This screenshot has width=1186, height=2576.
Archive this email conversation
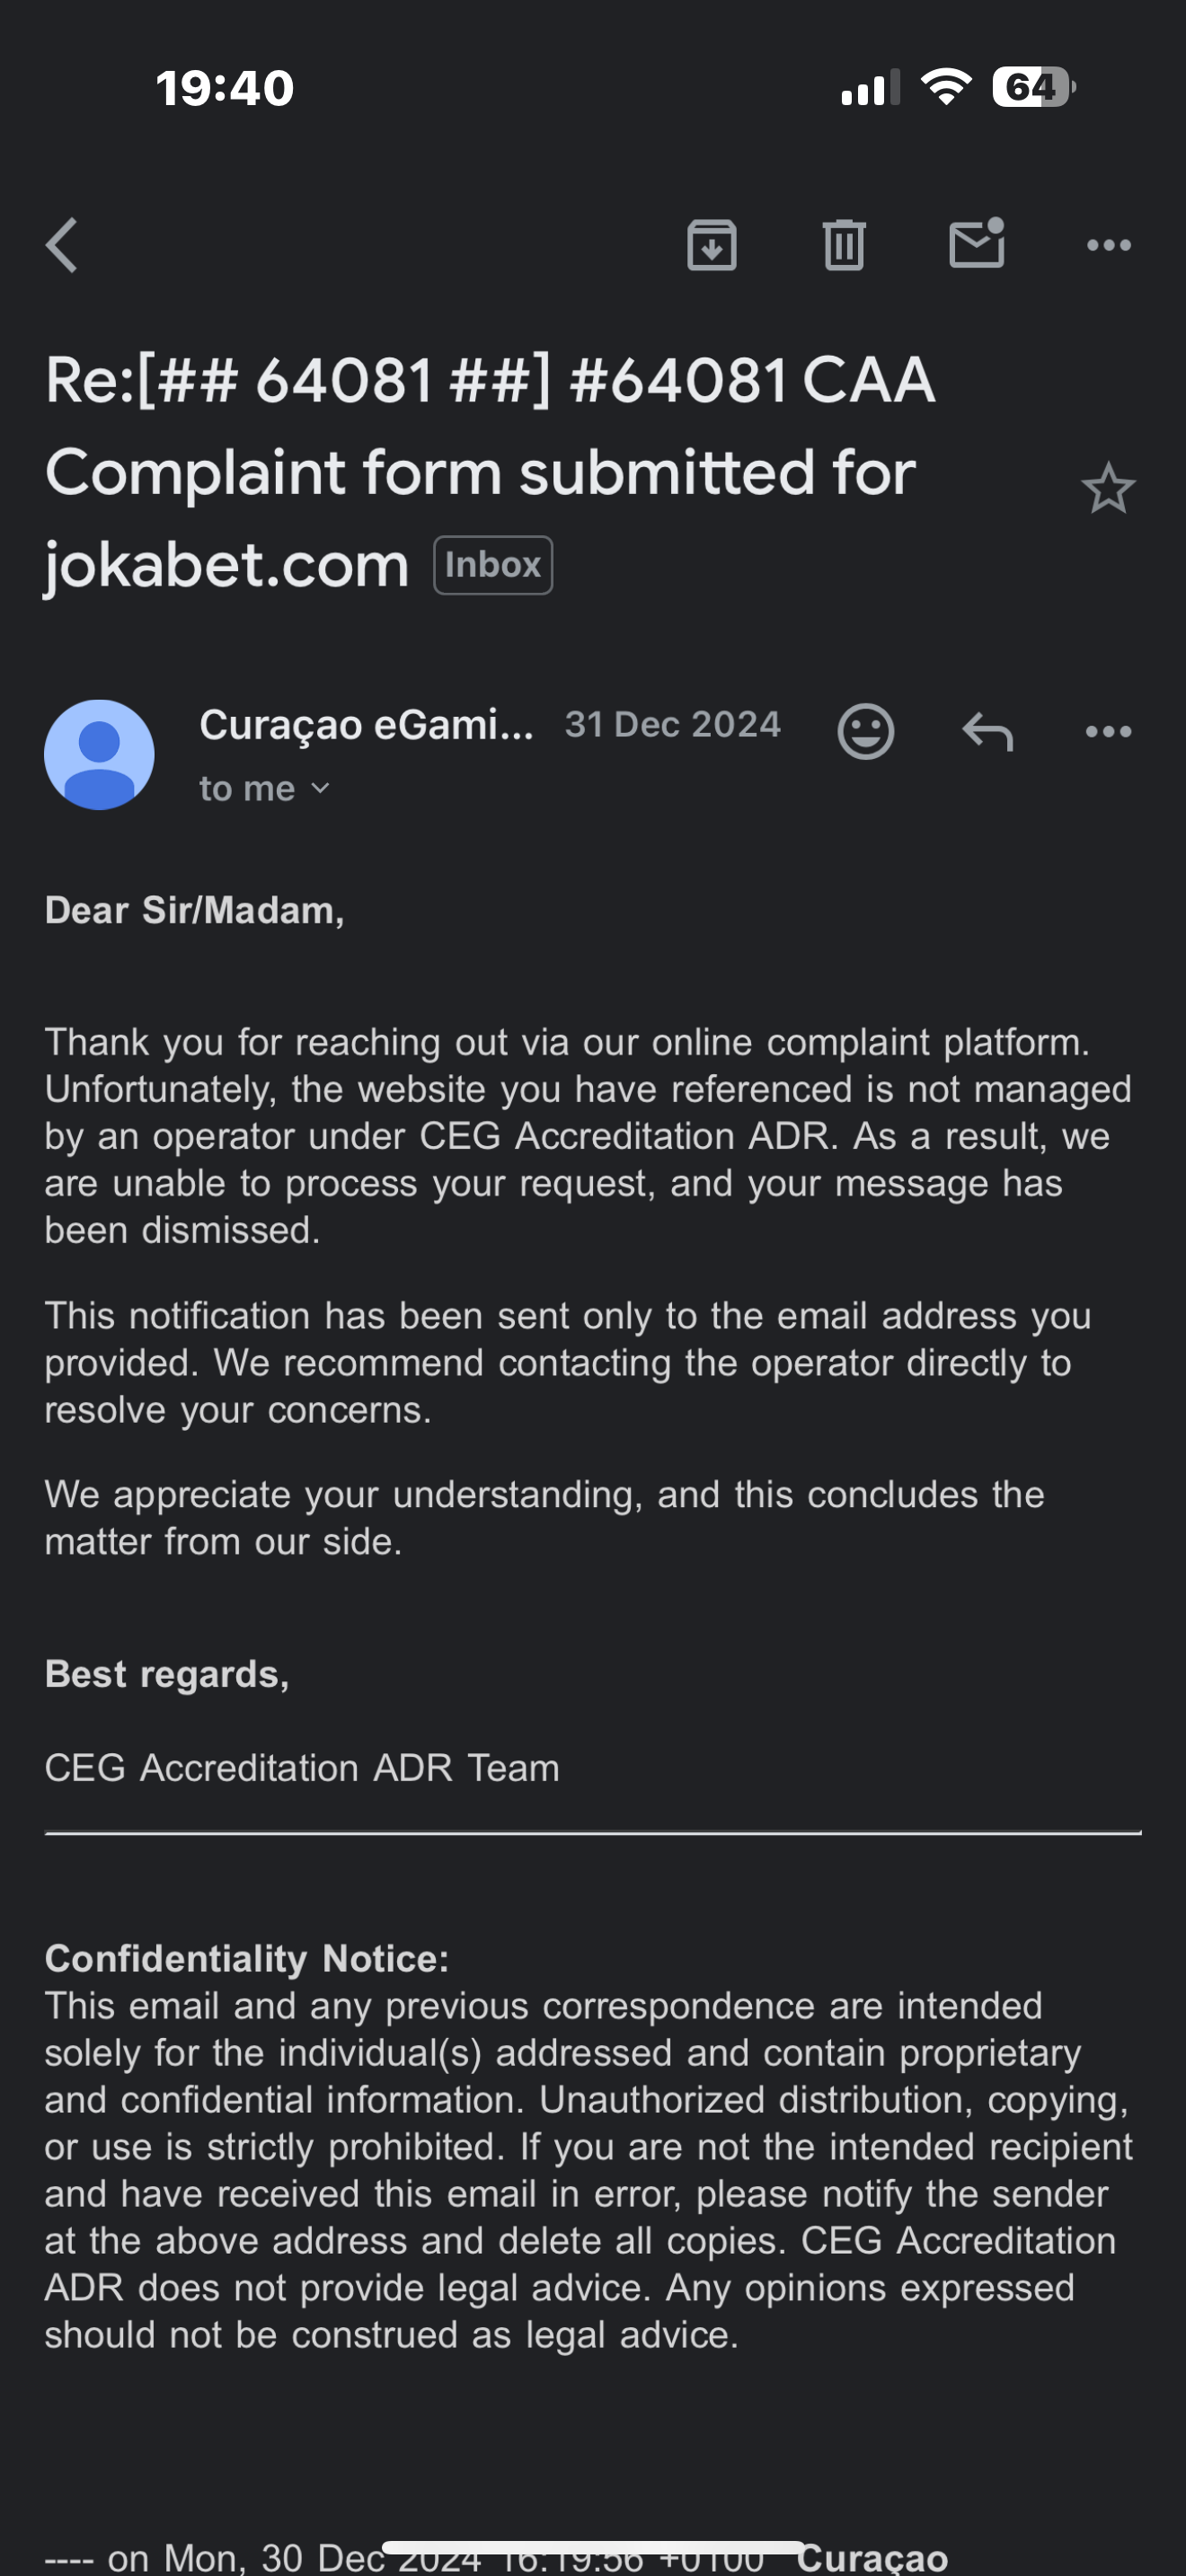point(712,245)
